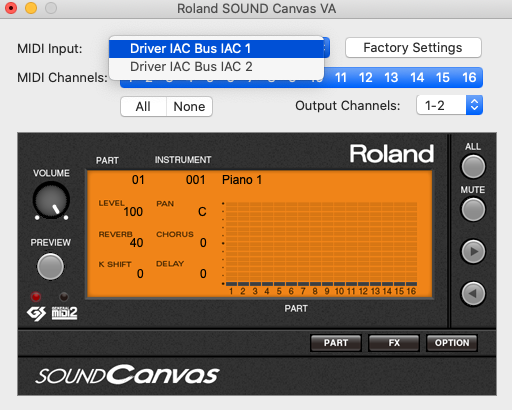
Task: Select Driver IAC Bus IAC 1 input
Action: tap(217, 49)
